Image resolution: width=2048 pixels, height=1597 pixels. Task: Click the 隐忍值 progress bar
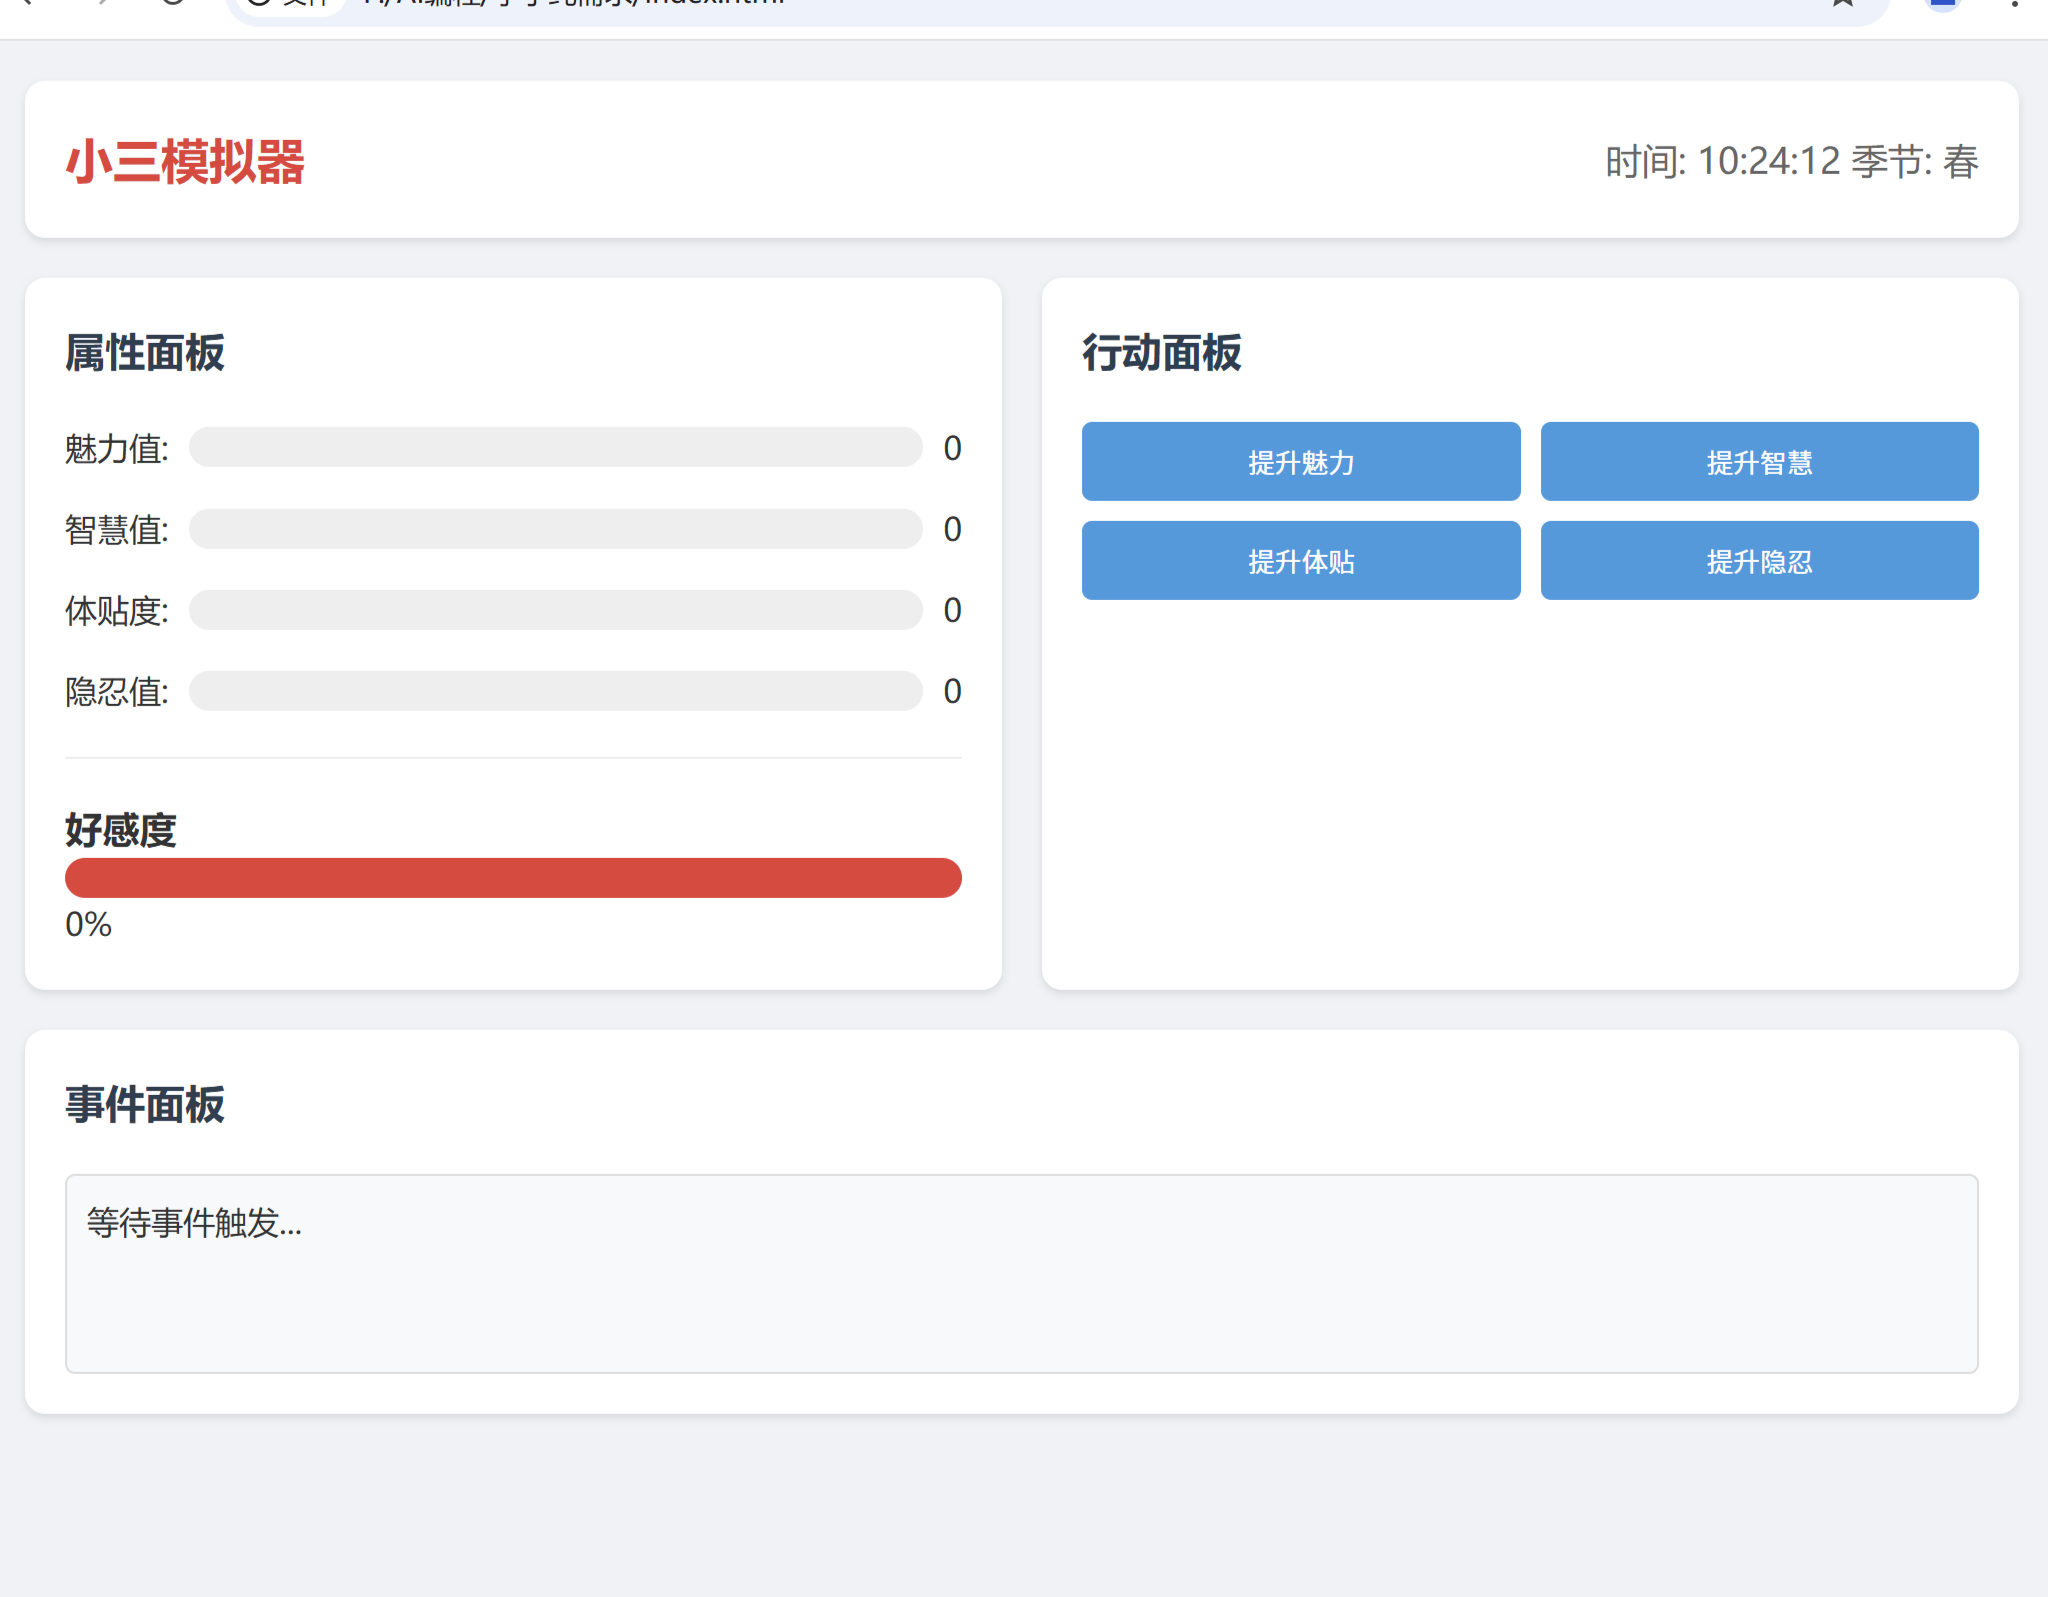click(555, 691)
